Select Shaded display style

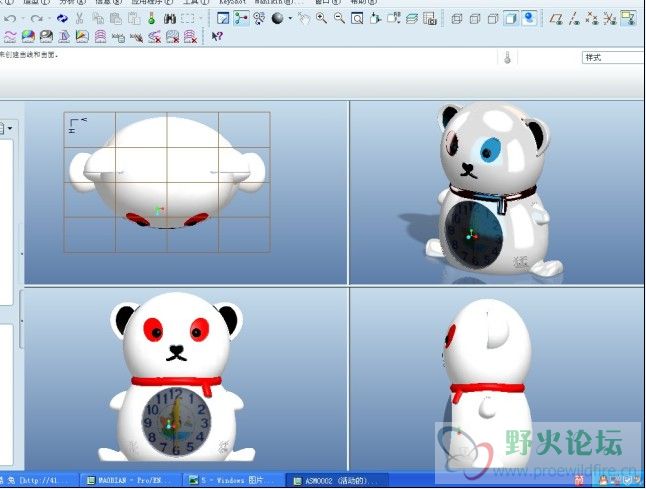point(511,19)
